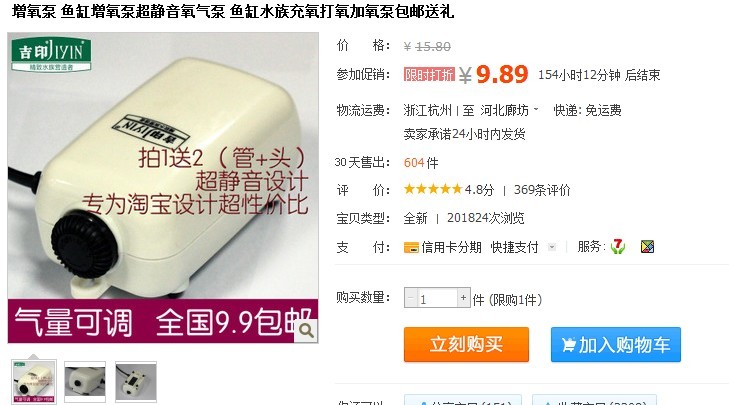The width and height of the screenshot is (729, 405).
Task: Expand the 河北廊坊 destination dropdown
Action: [536, 110]
